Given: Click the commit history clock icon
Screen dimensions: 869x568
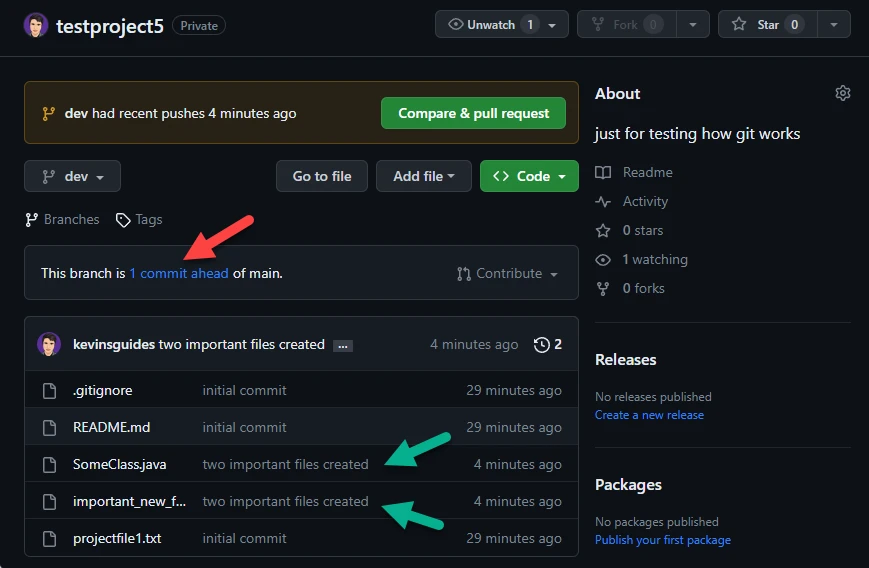Looking at the screenshot, I should click(542, 344).
